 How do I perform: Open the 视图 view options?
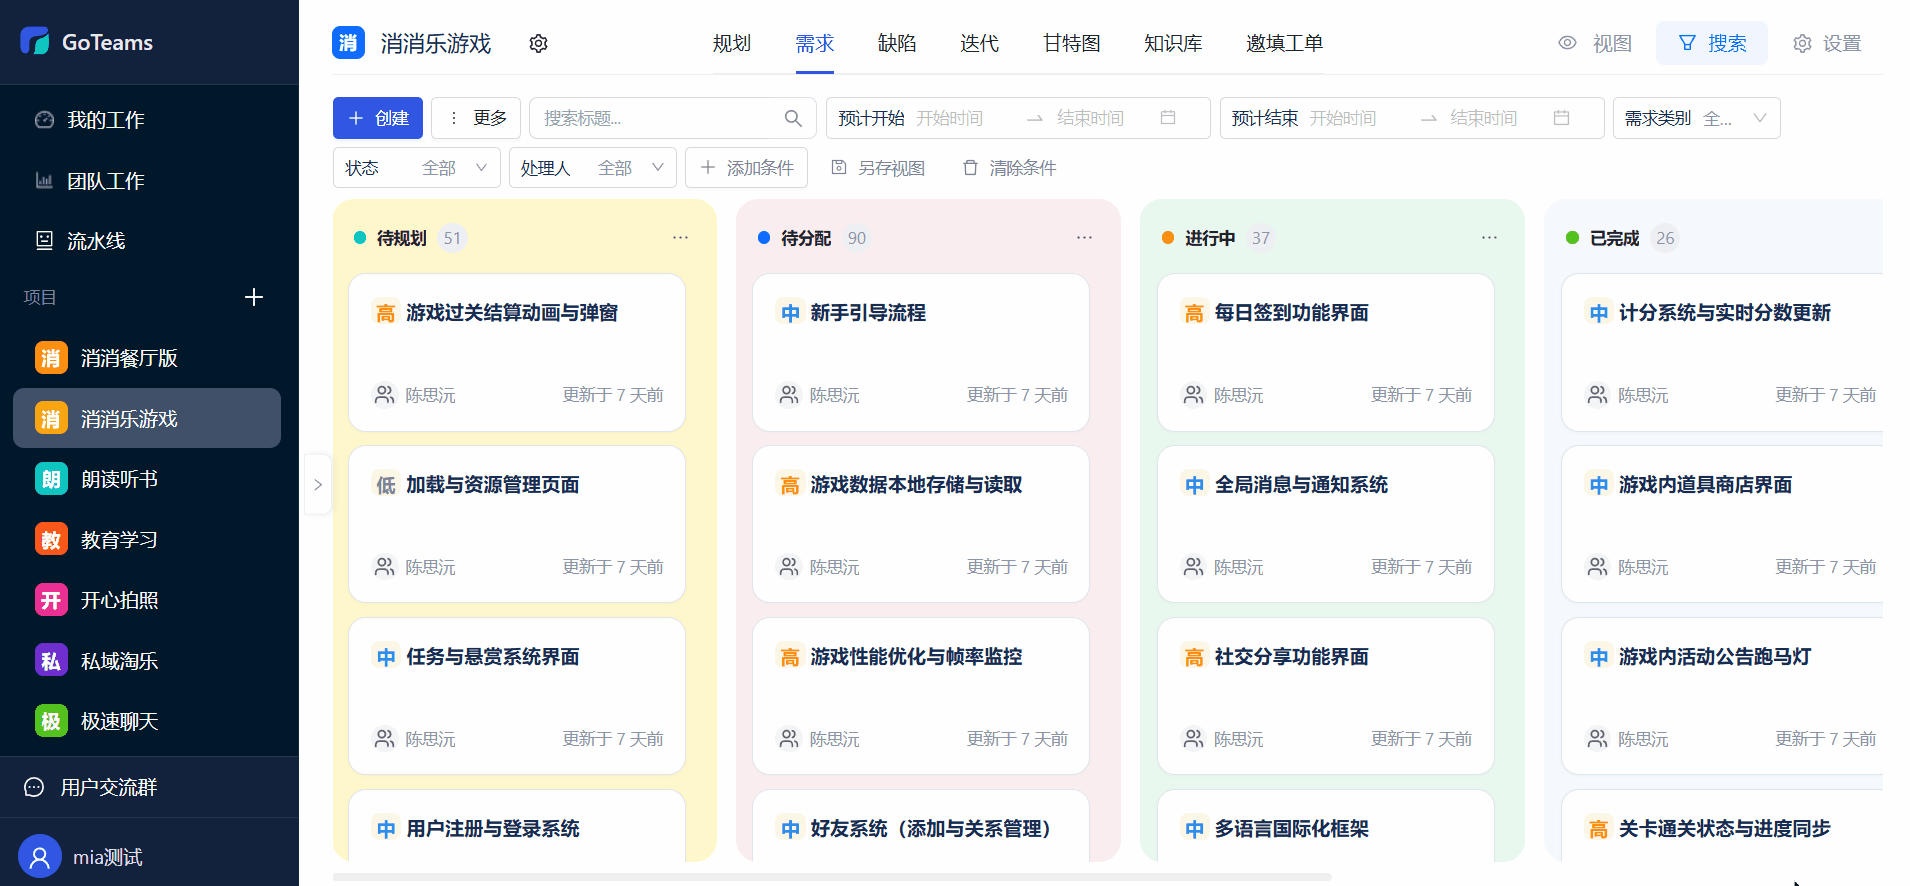(x=1596, y=43)
